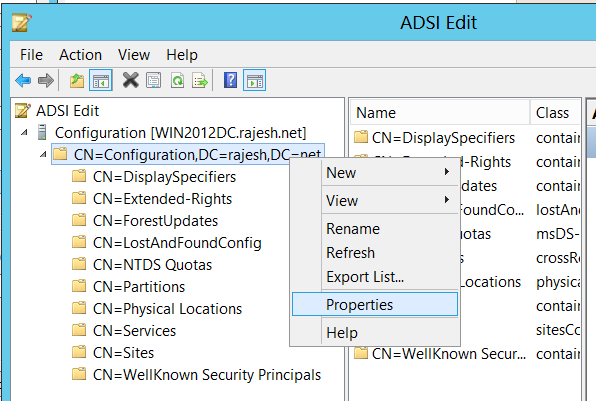Click the Delete X toolbar icon
This screenshot has height=401, width=596.
coord(130,80)
